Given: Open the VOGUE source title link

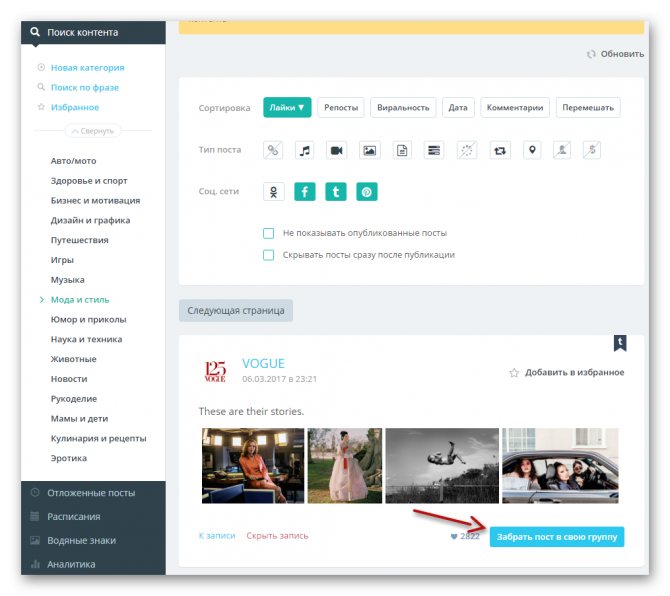Looking at the screenshot, I should (x=263, y=363).
